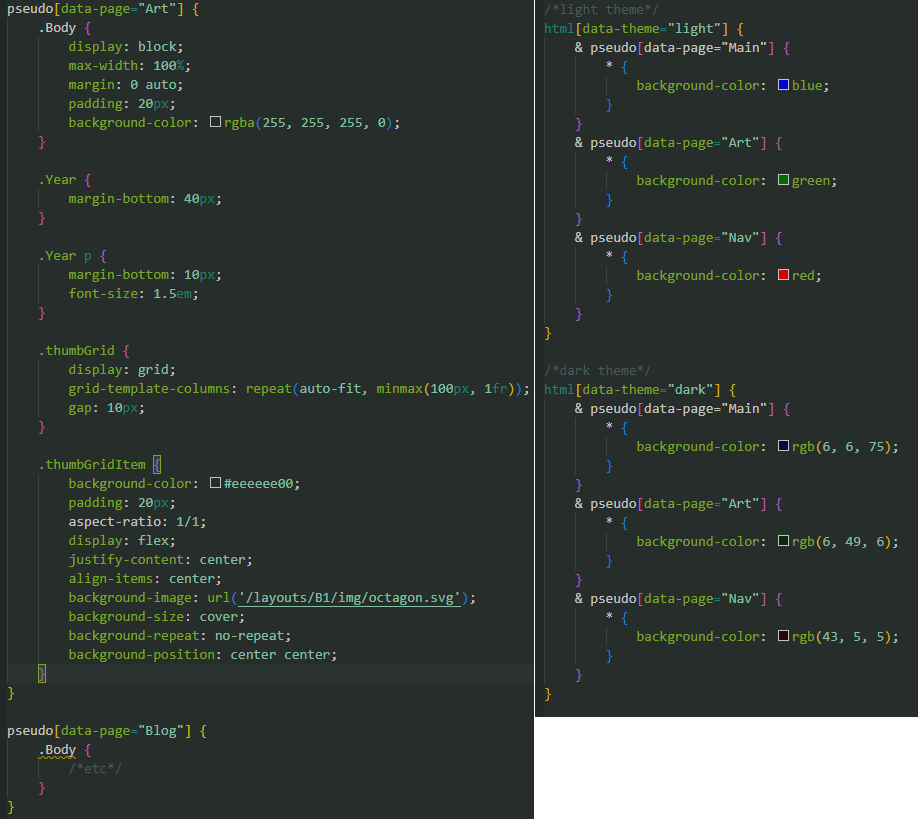Click the 'grid-template-columns' property
Image resolution: width=919 pixels, height=819 pixels.
pos(149,389)
